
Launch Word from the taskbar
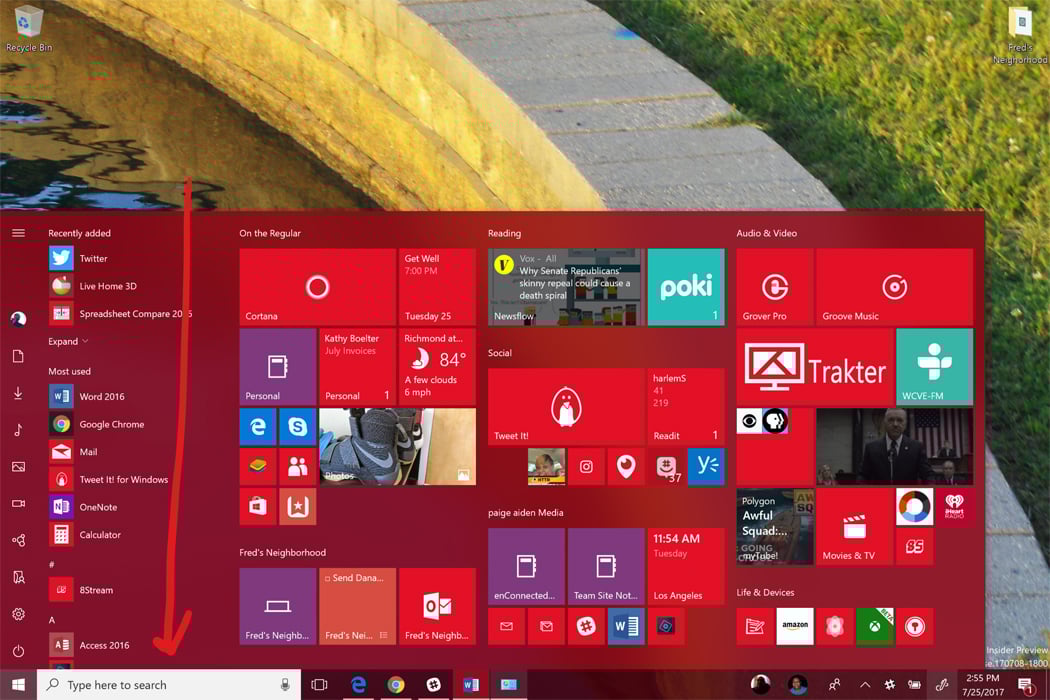pyautogui.click(x=471, y=685)
